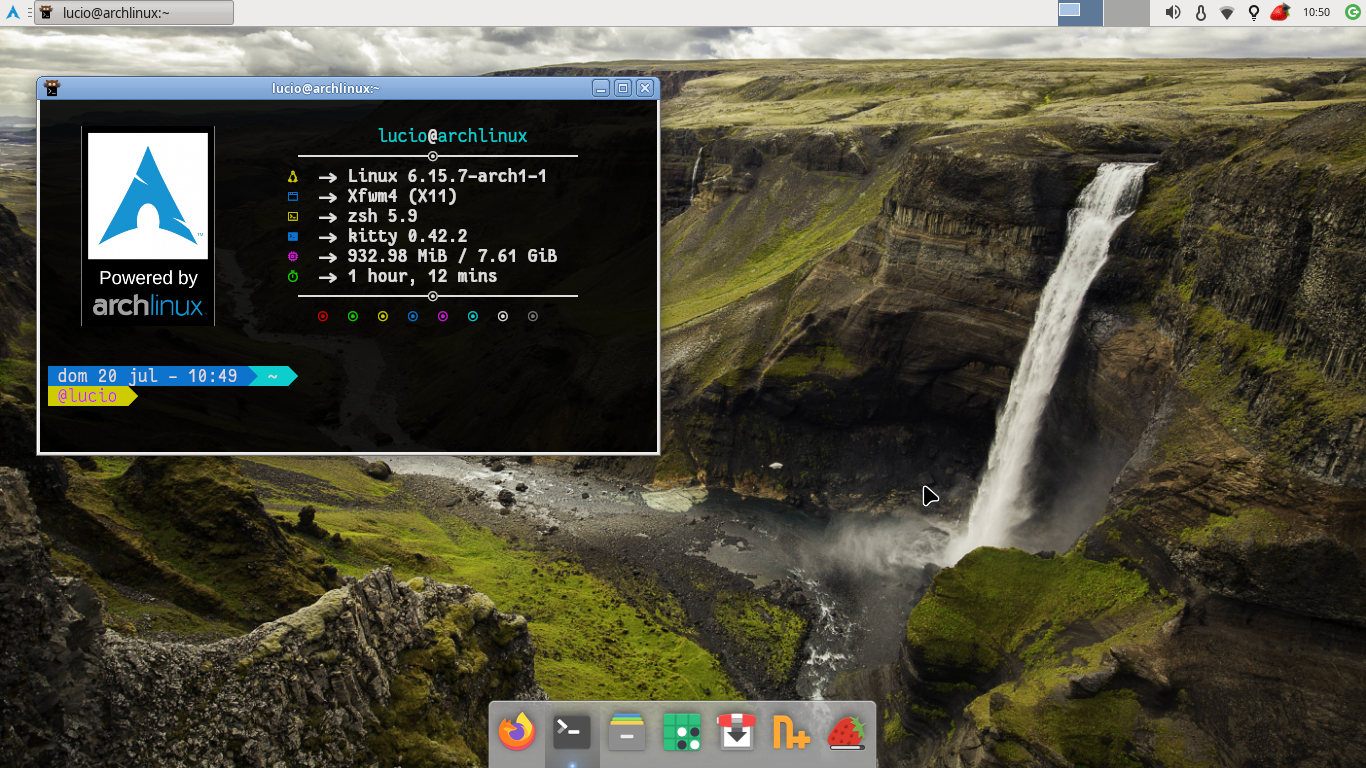Open the Arch Linux applications menu
Screen dimensions: 1366x768
13,13
